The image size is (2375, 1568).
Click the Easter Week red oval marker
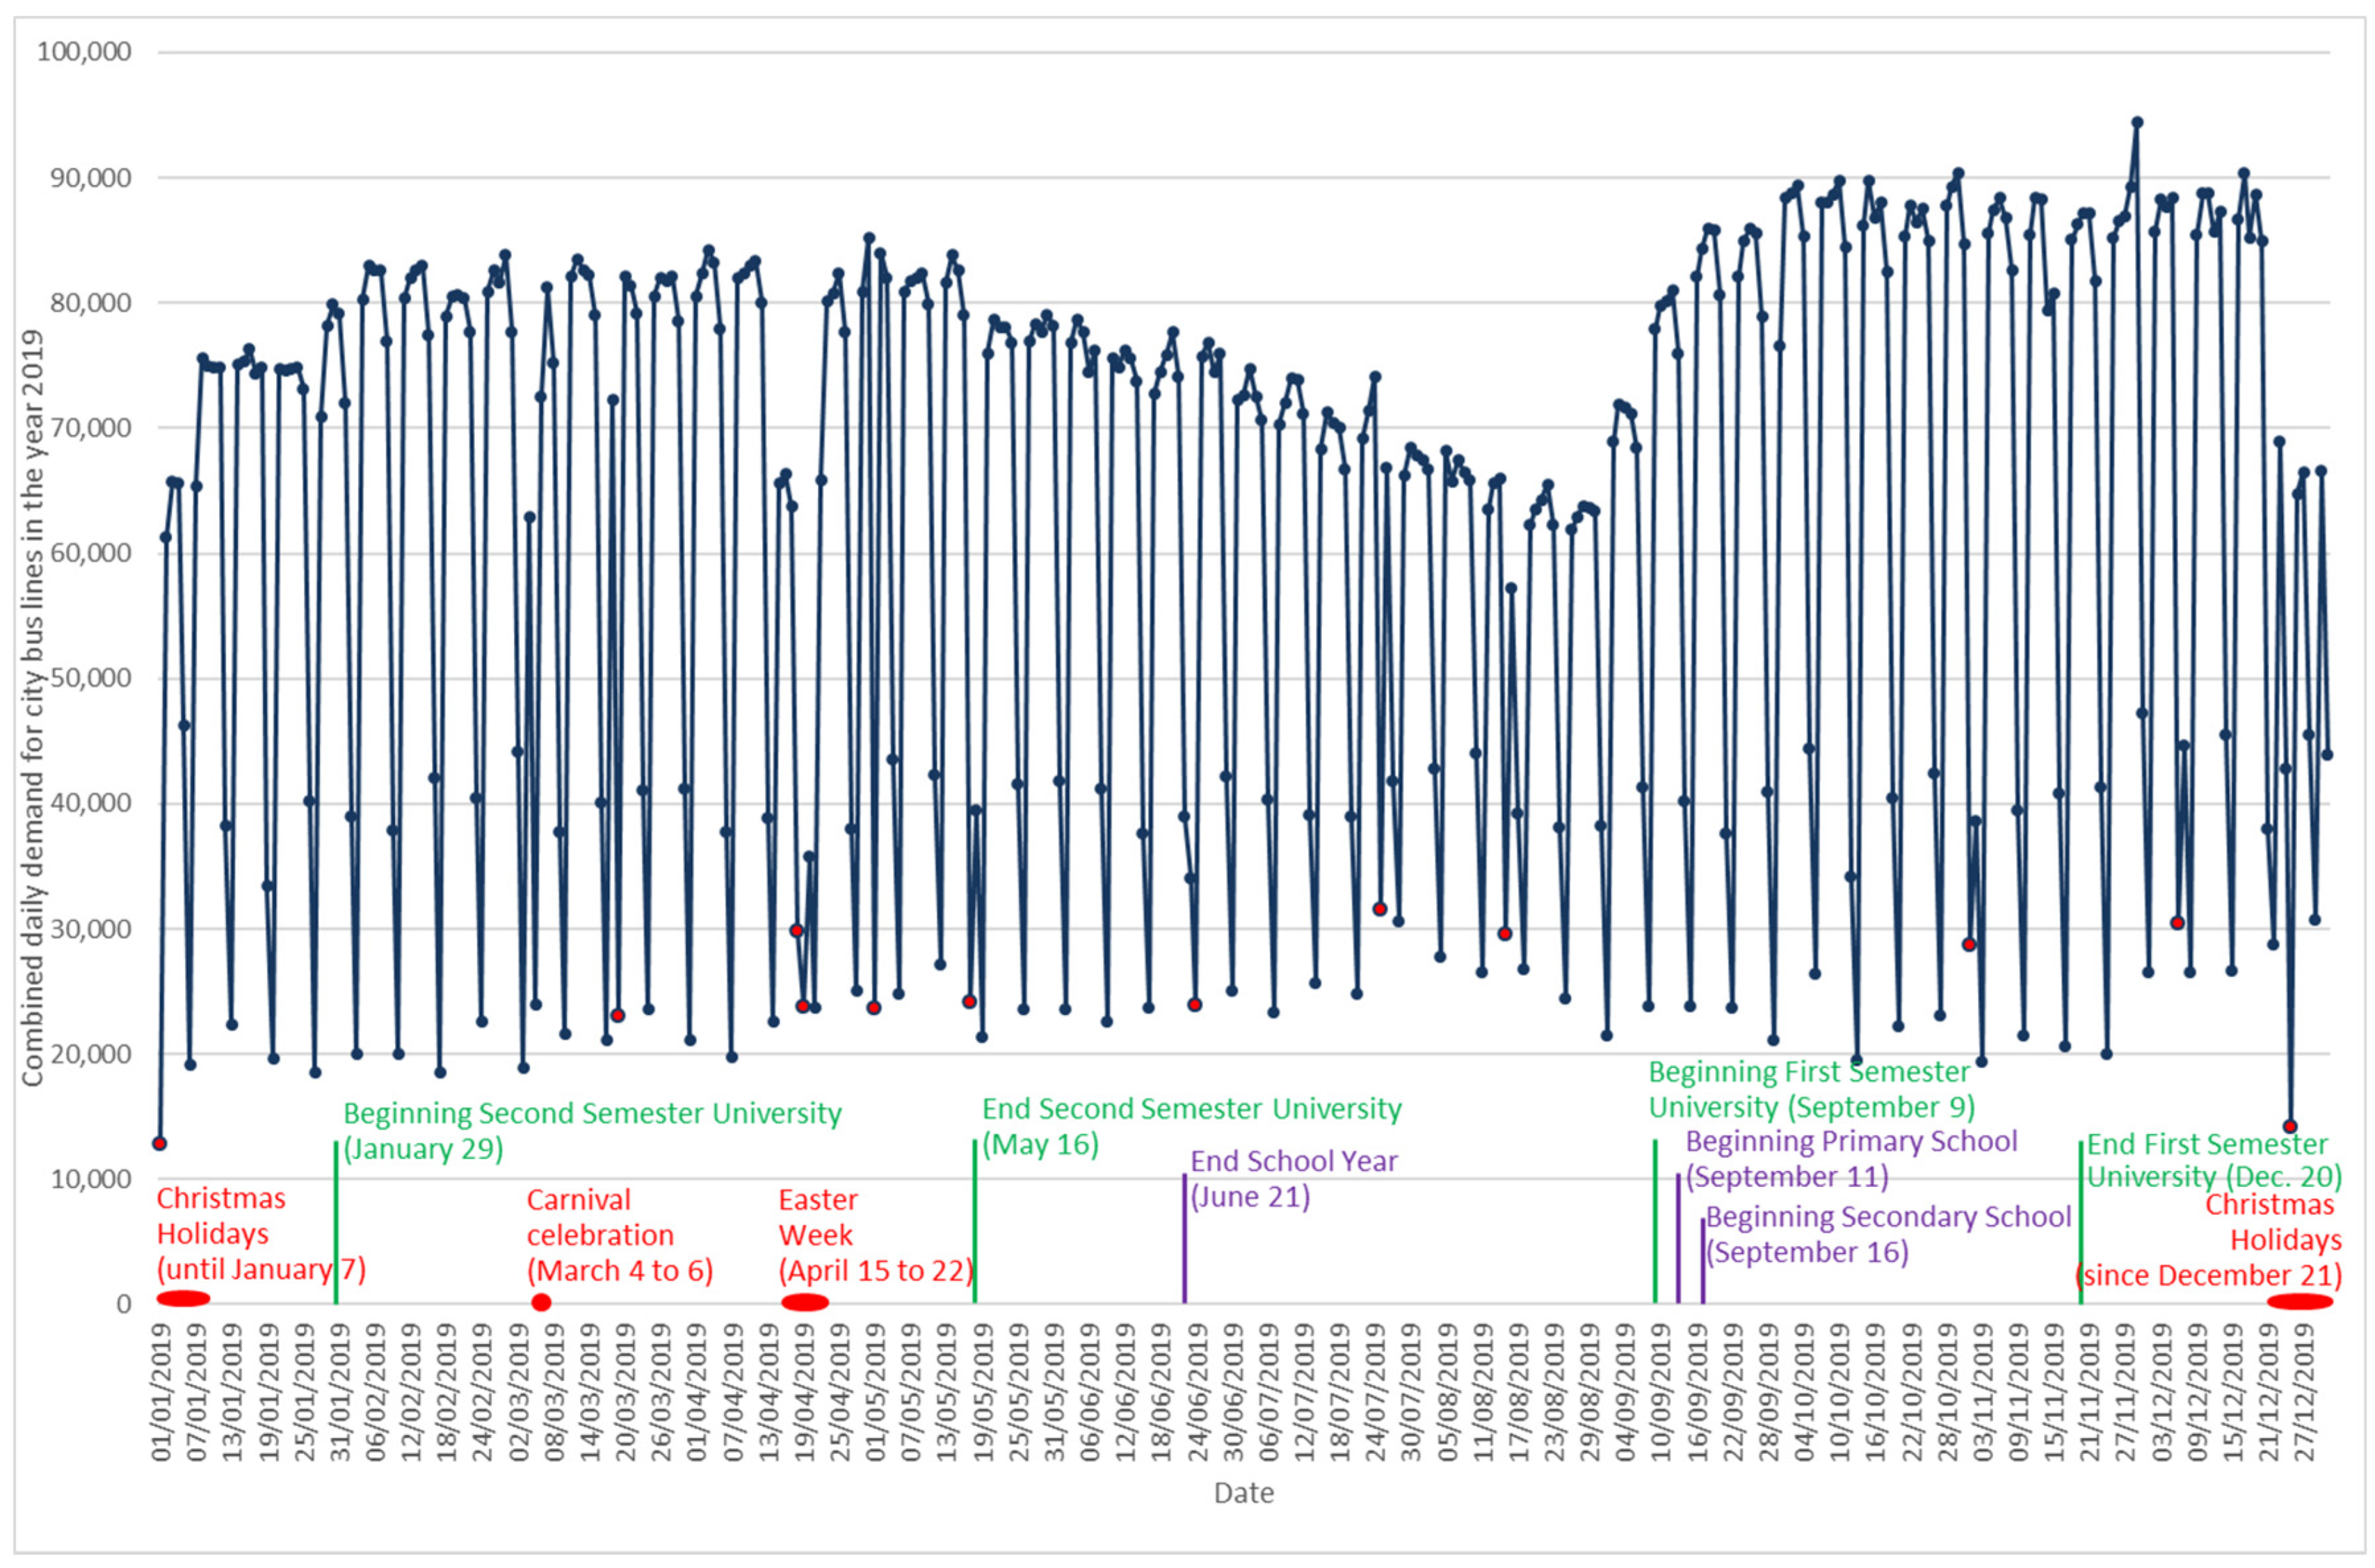coord(804,1302)
